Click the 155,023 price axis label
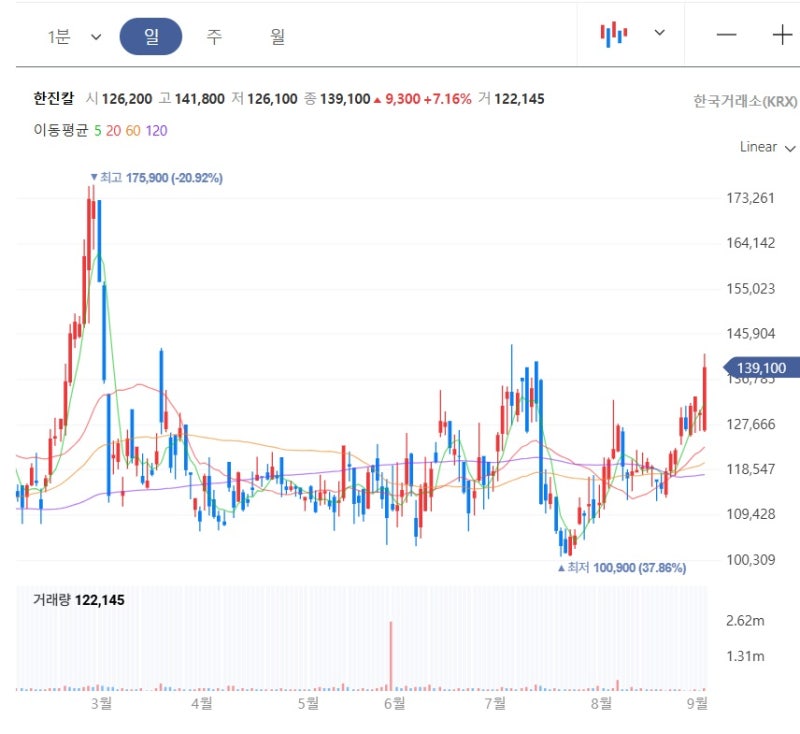Viewport: 800px width, 734px height. pyautogui.click(x=750, y=289)
